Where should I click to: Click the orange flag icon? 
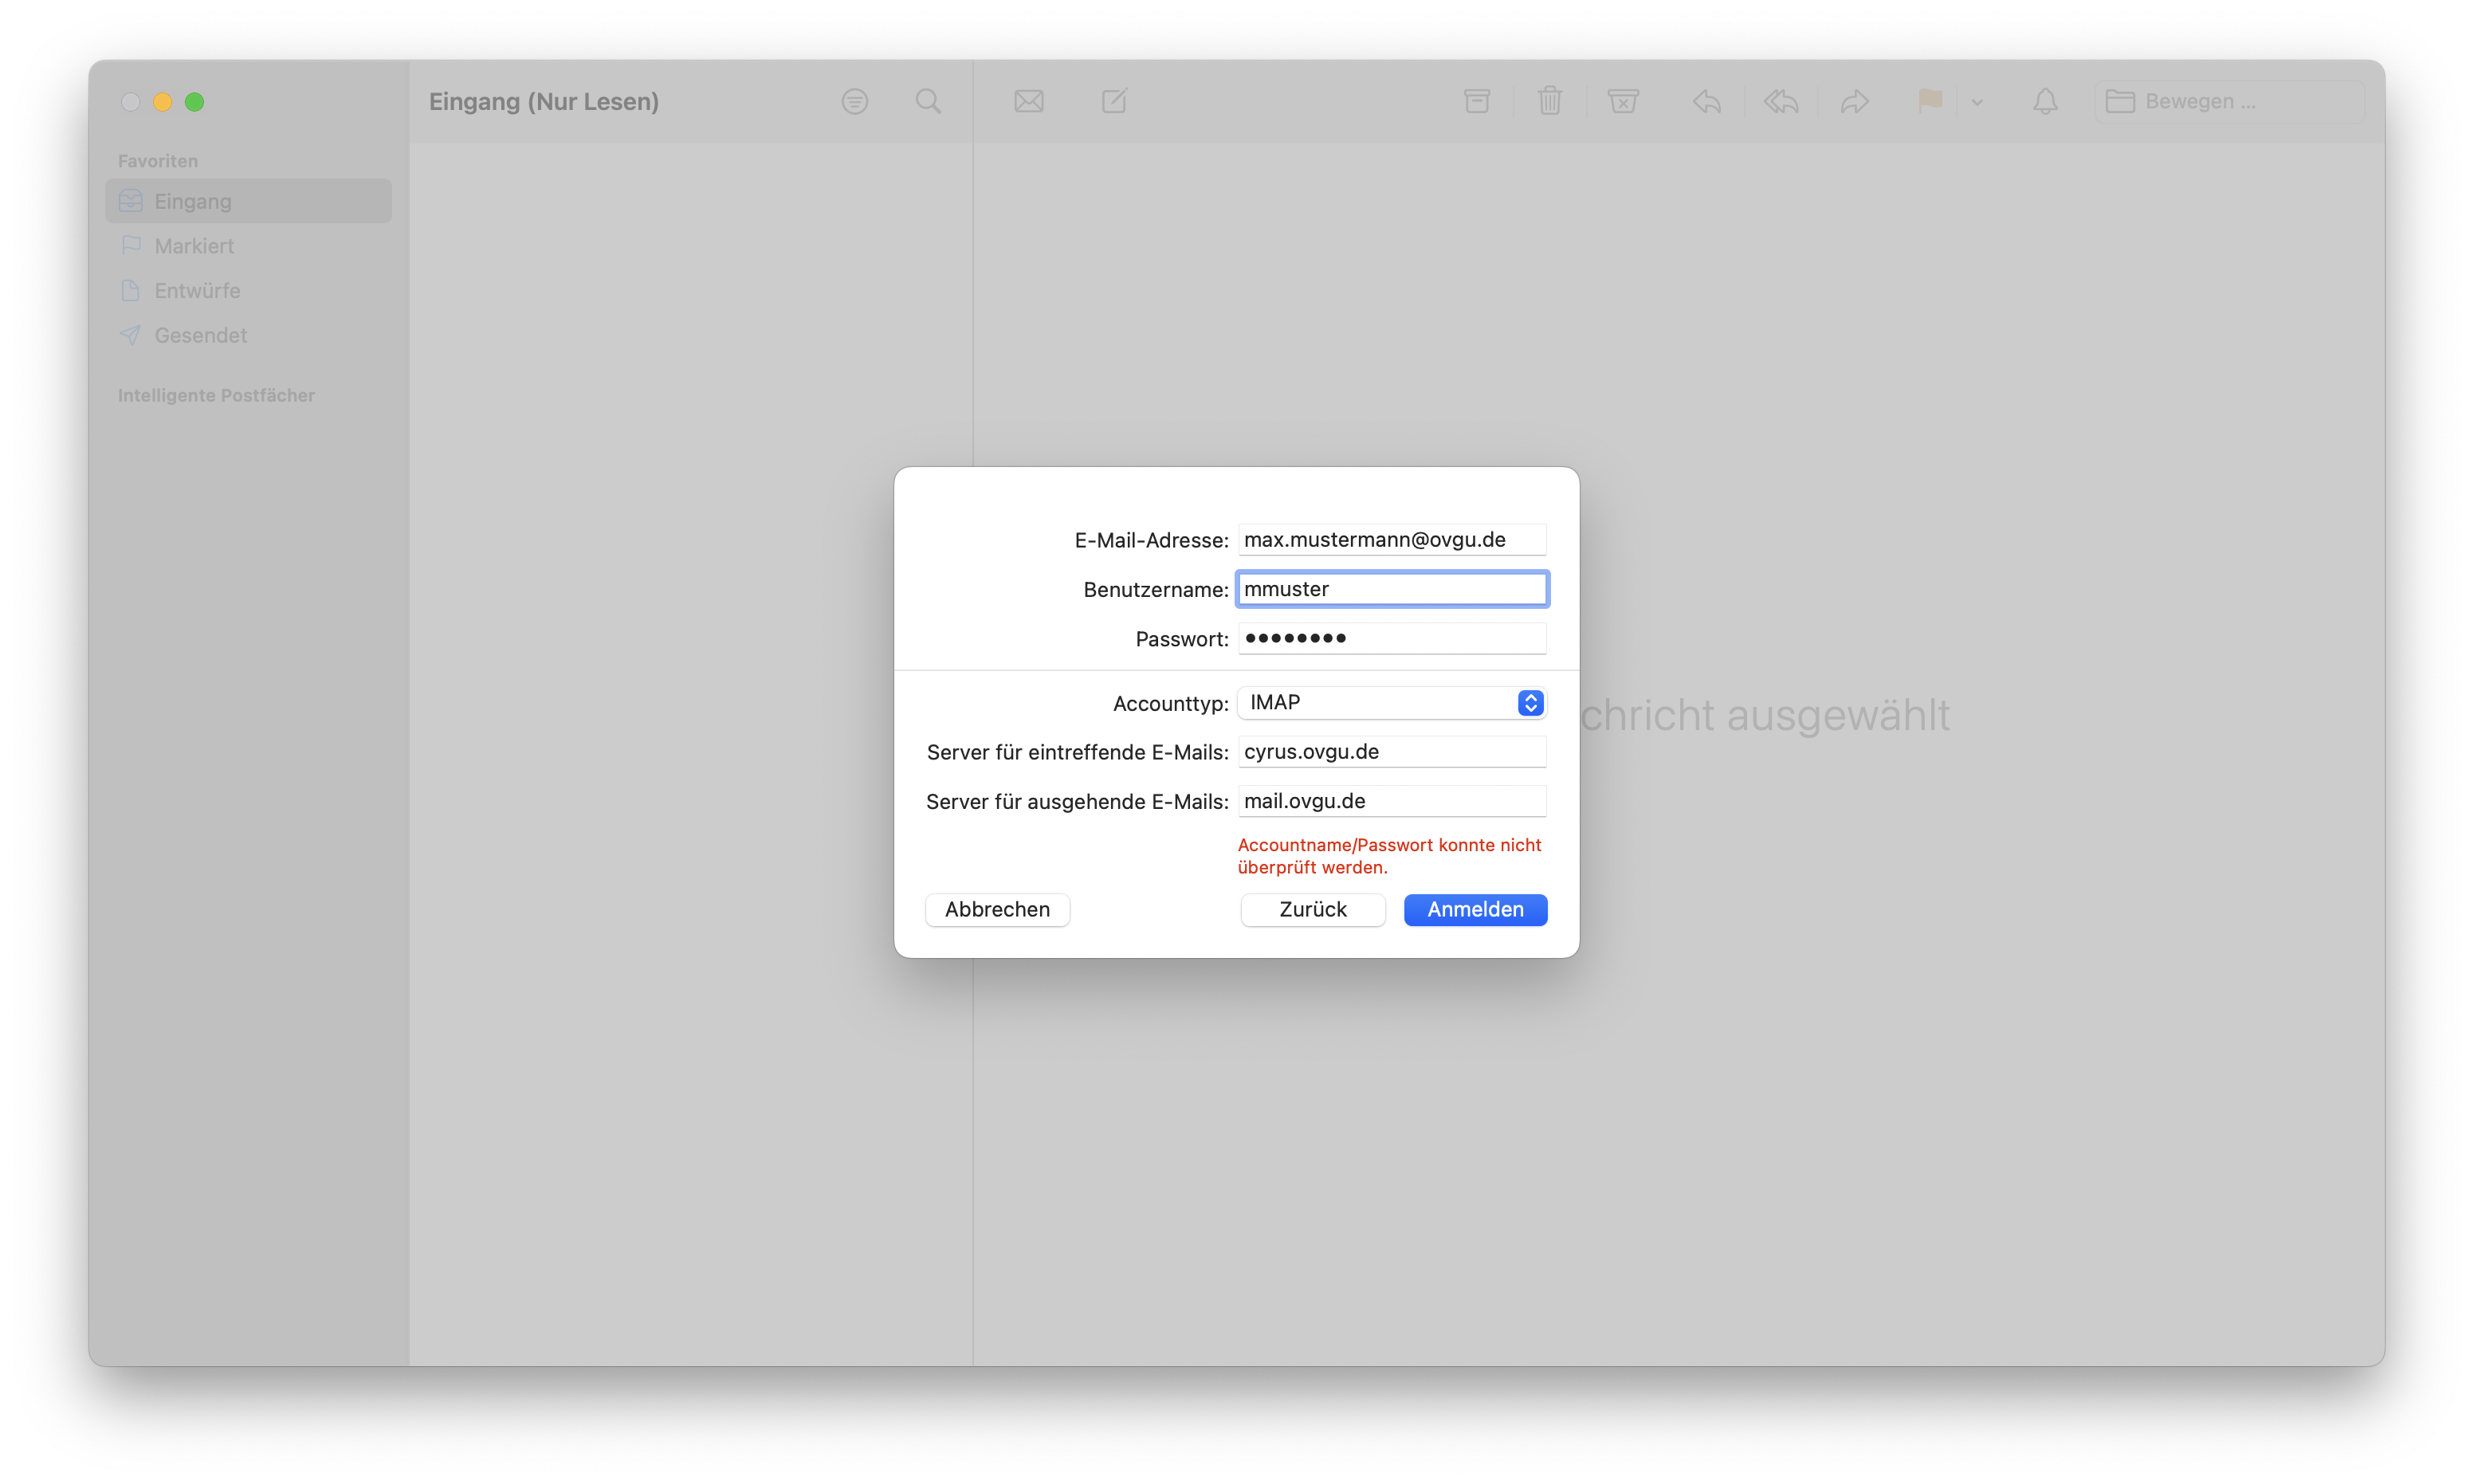point(1930,100)
